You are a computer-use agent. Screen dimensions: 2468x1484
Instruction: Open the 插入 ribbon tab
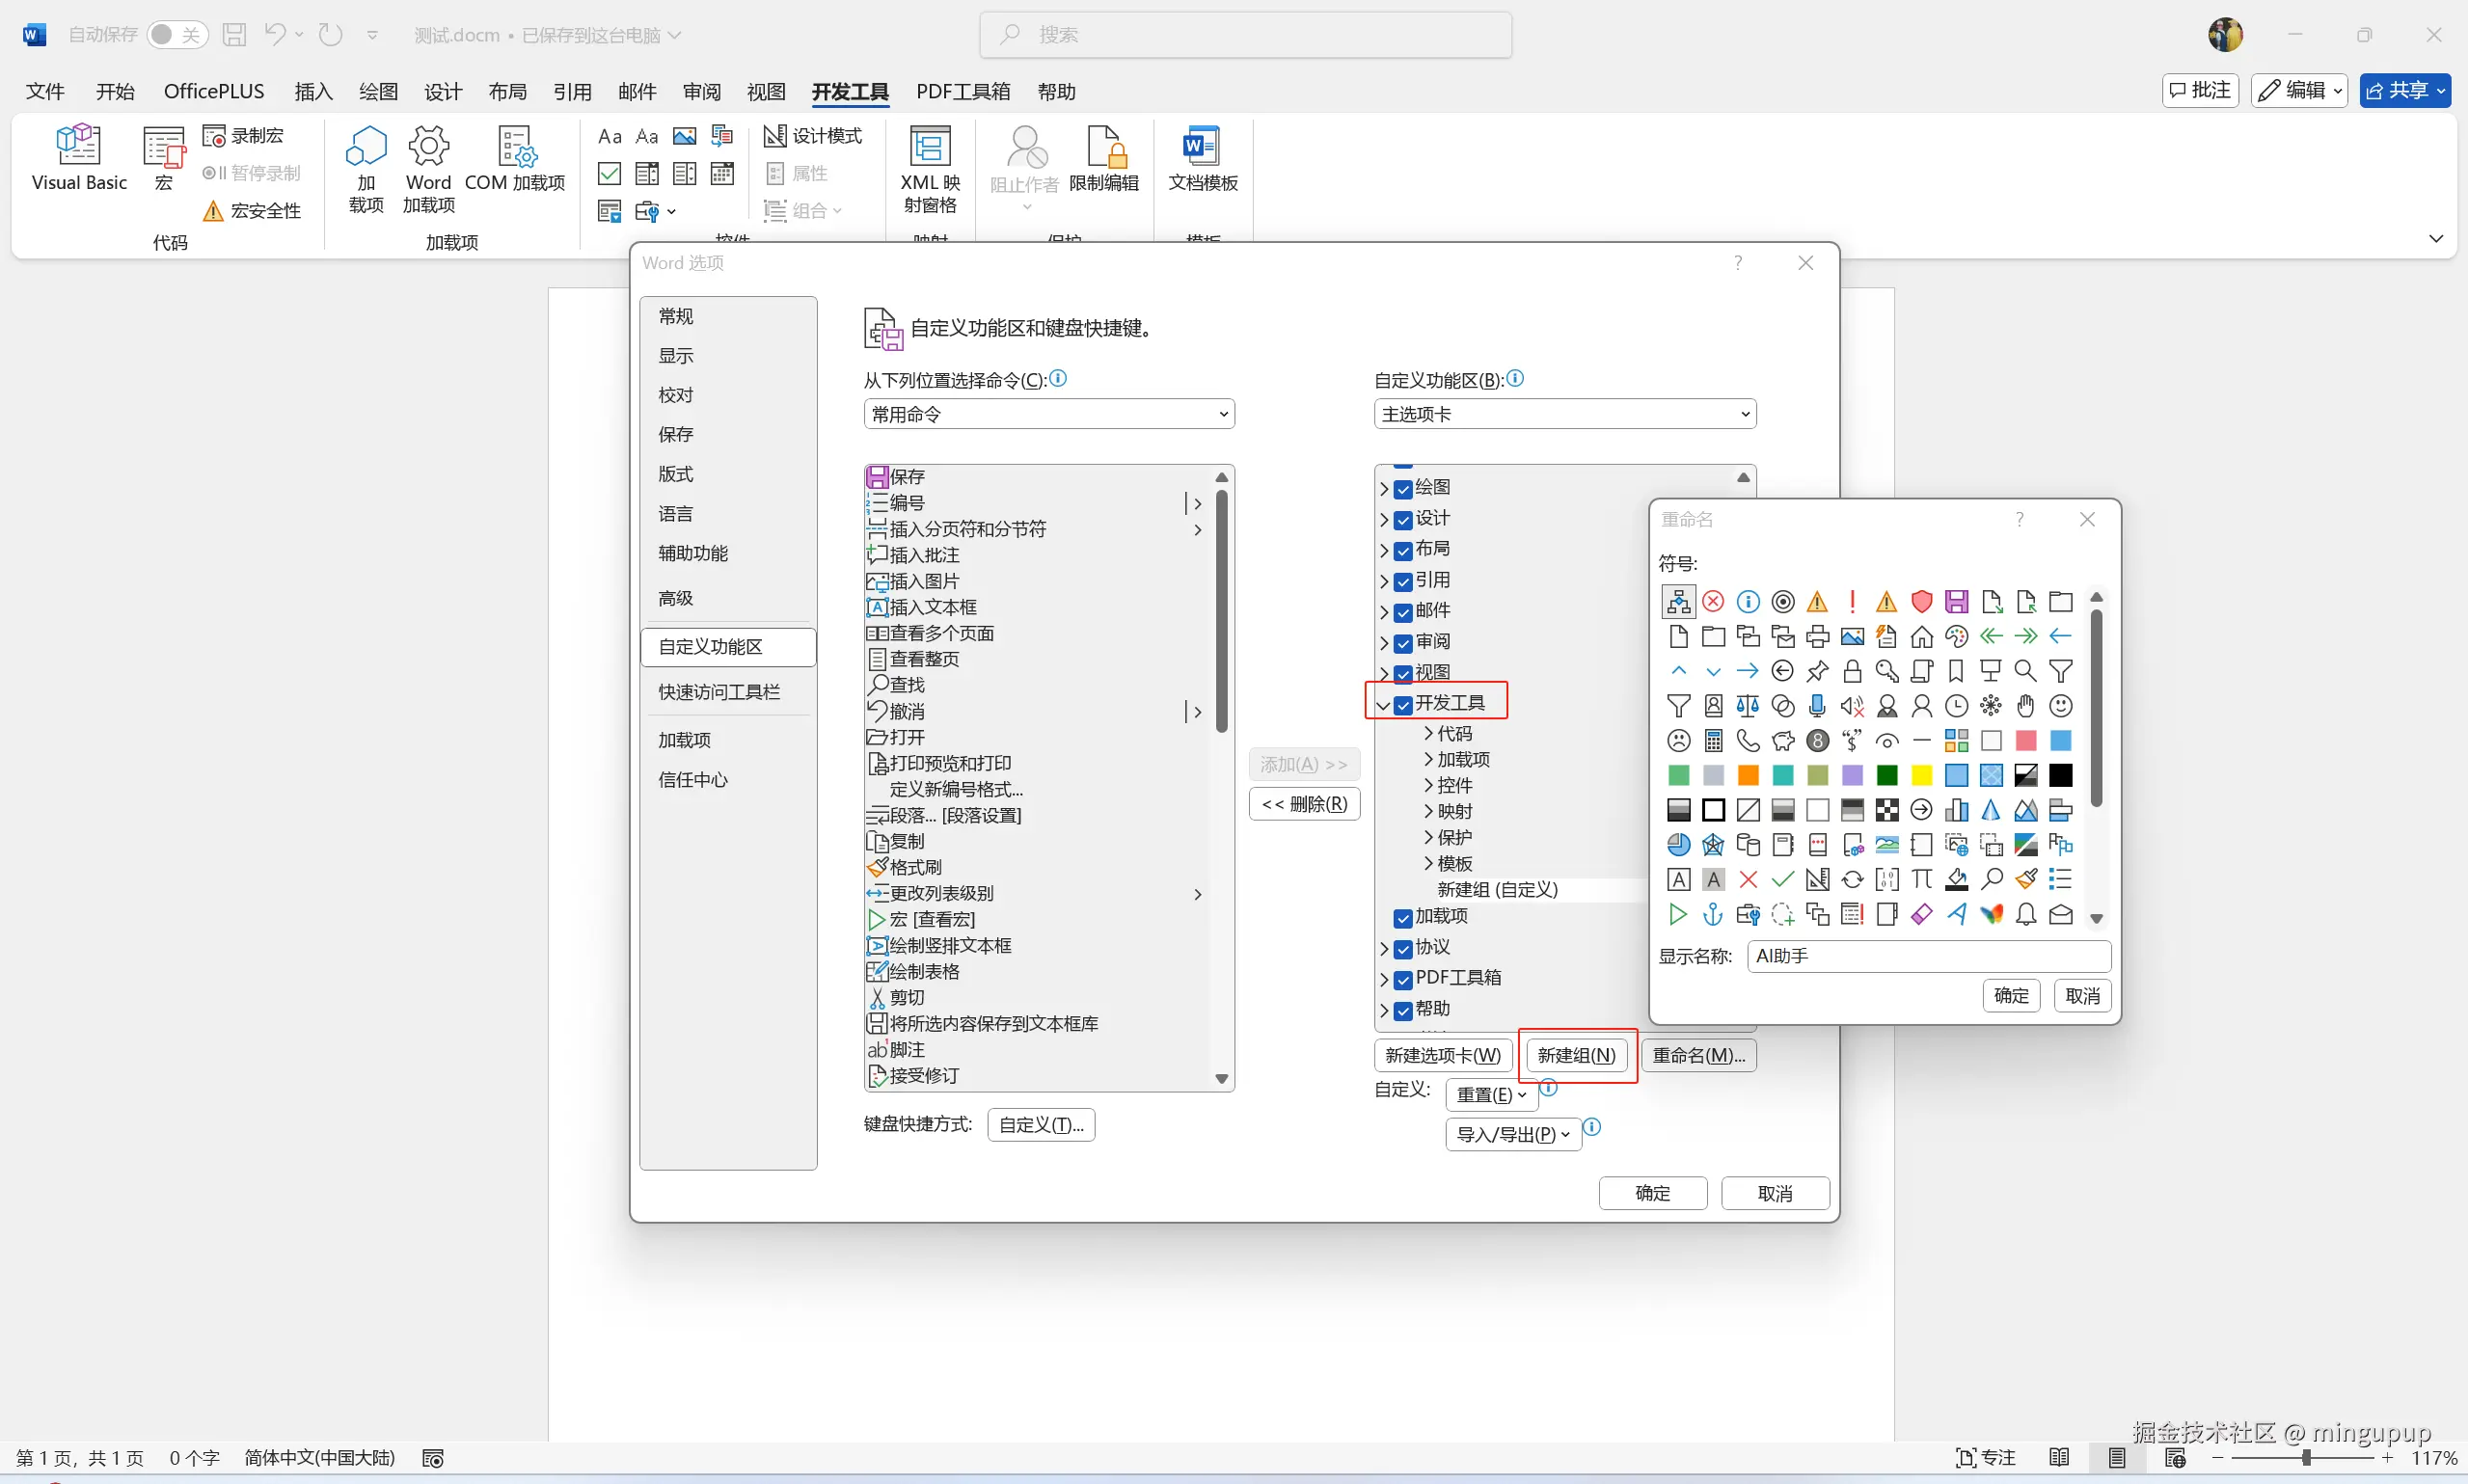[x=312, y=92]
